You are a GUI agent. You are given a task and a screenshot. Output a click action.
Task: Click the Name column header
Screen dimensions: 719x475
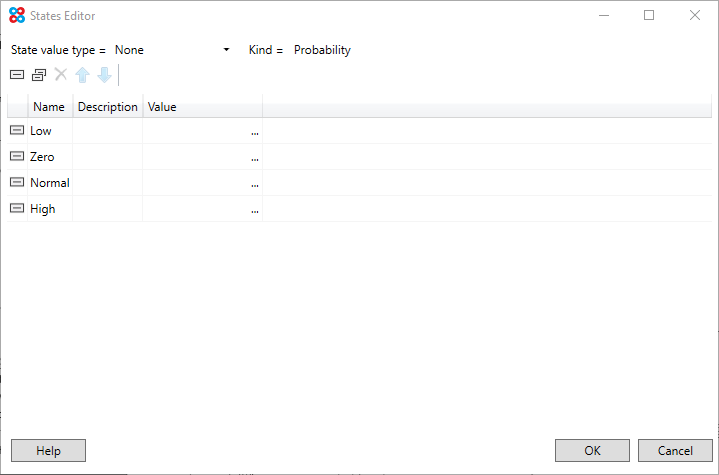tap(49, 107)
